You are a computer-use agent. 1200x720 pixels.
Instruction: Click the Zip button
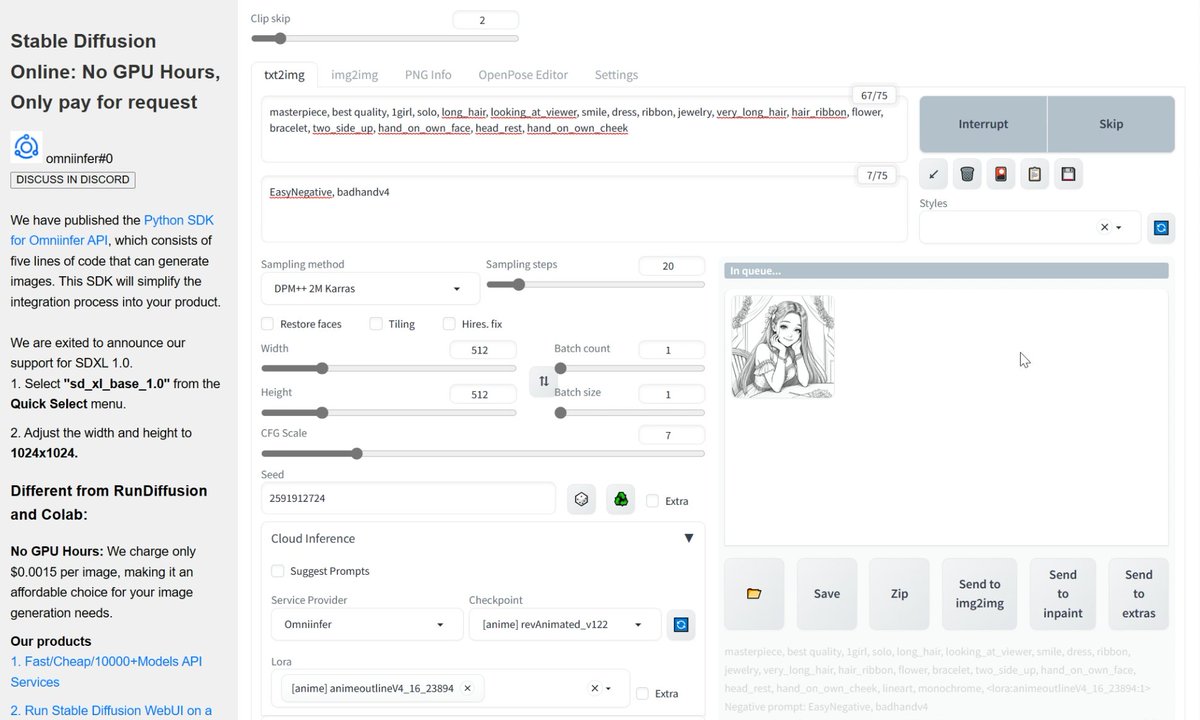coord(900,593)
